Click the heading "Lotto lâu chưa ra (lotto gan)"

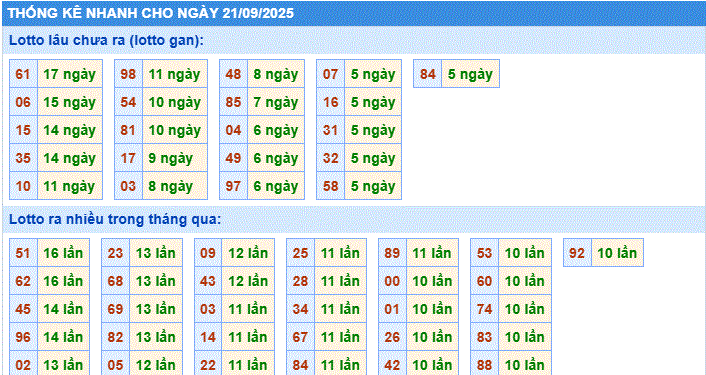pos(107,40)
